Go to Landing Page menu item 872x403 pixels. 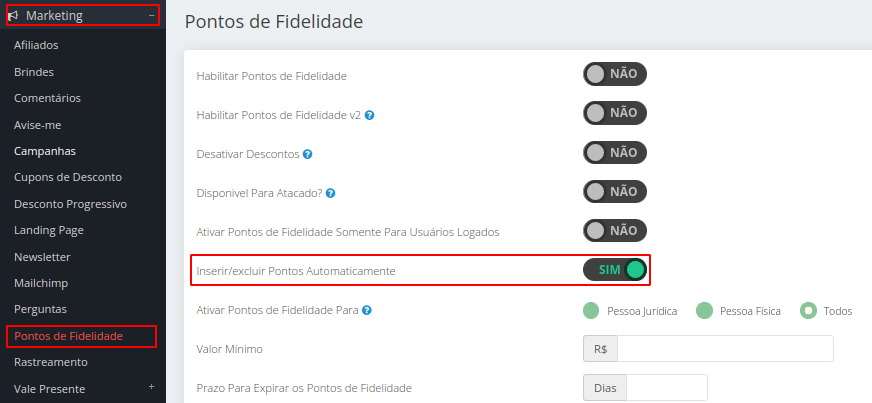(x=49, y=230)
